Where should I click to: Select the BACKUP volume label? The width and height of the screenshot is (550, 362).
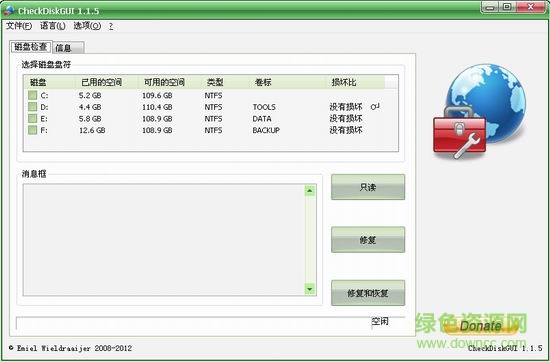(266, 130)
